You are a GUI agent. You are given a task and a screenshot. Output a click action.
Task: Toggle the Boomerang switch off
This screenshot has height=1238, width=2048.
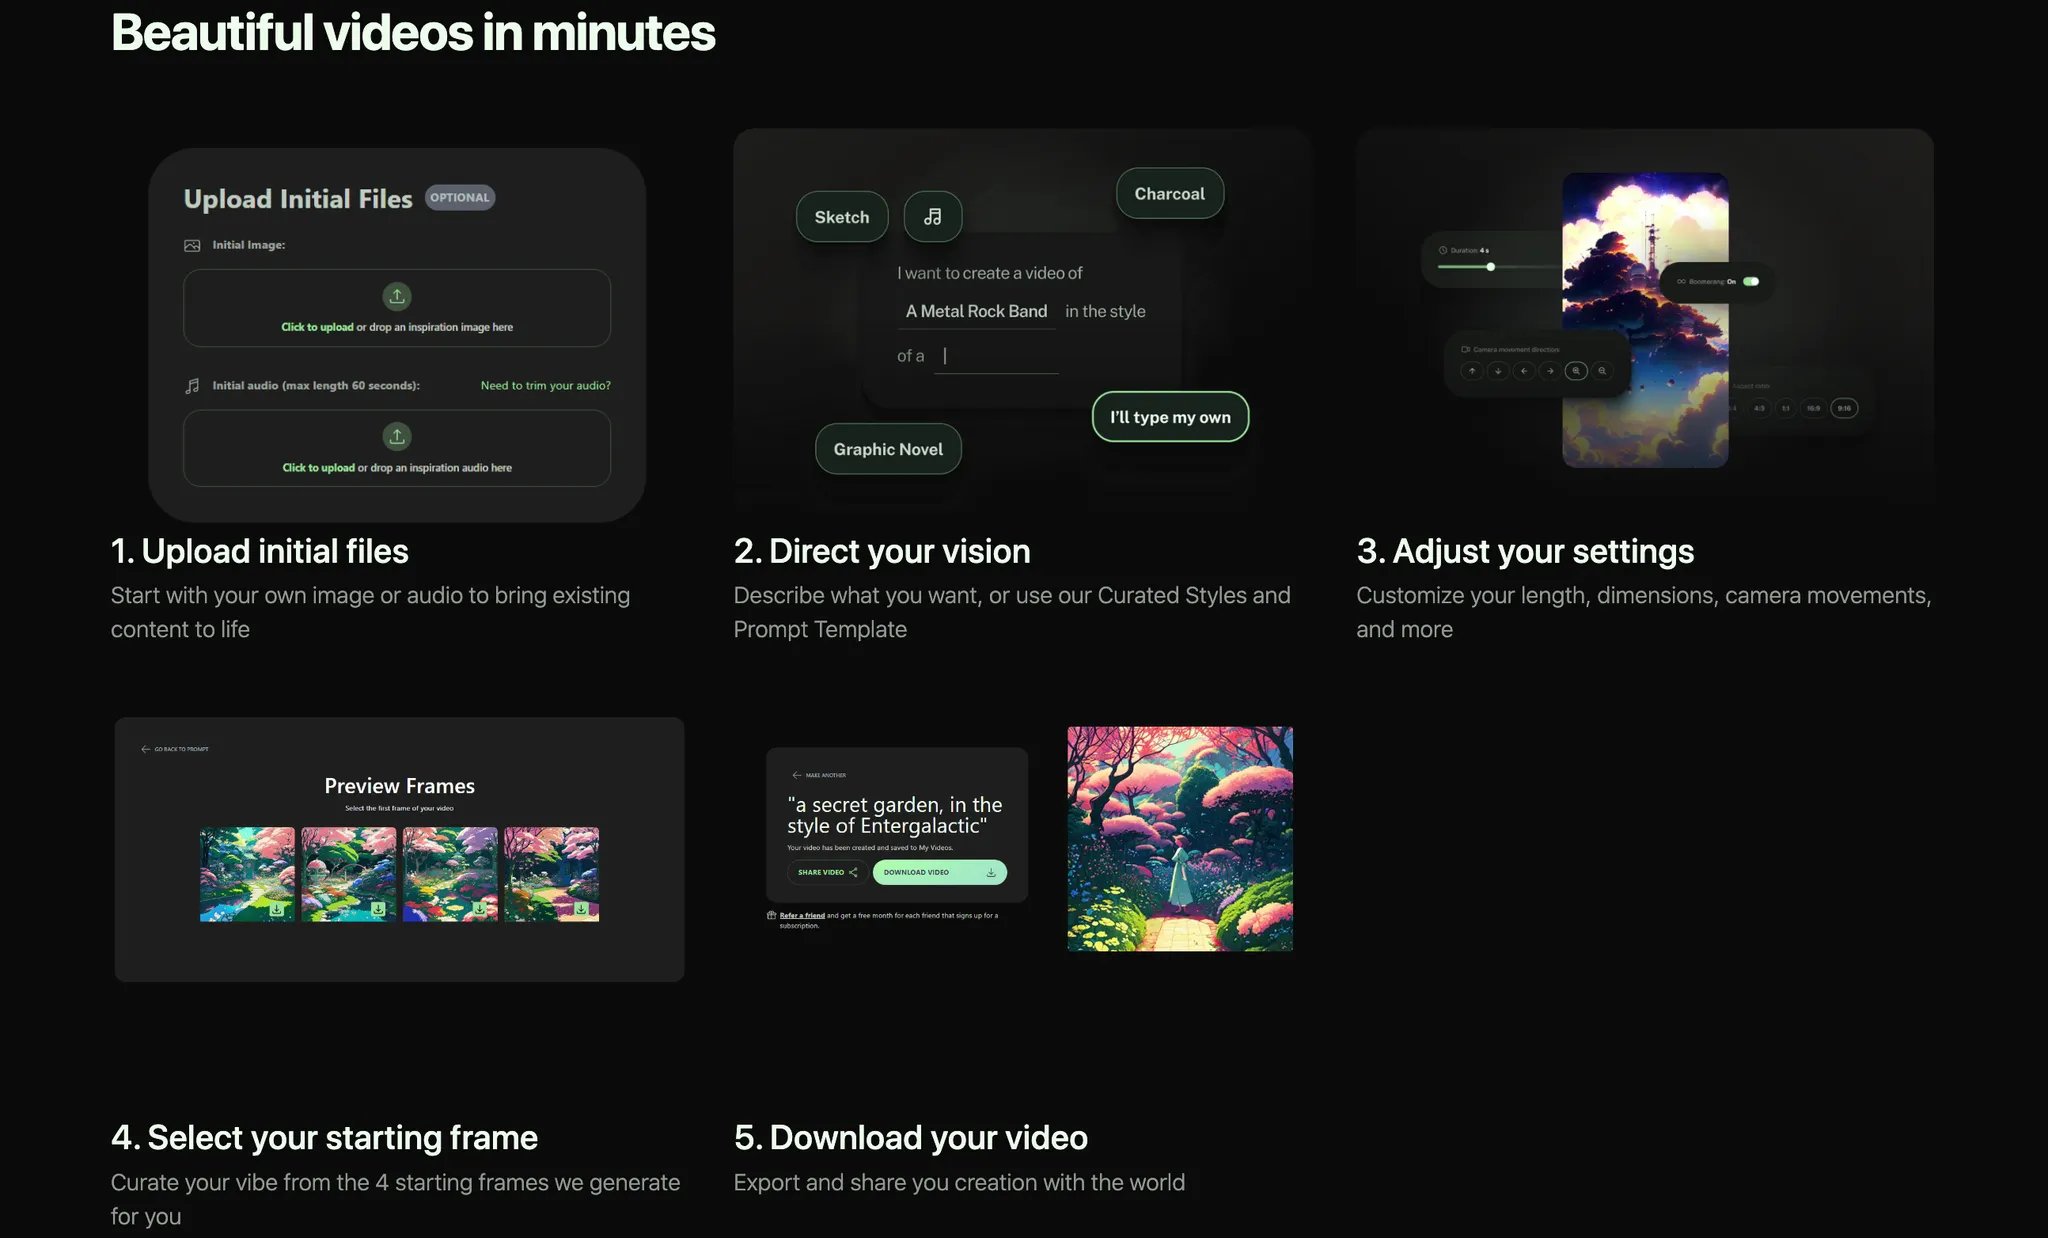click(x=1751, y=282)
